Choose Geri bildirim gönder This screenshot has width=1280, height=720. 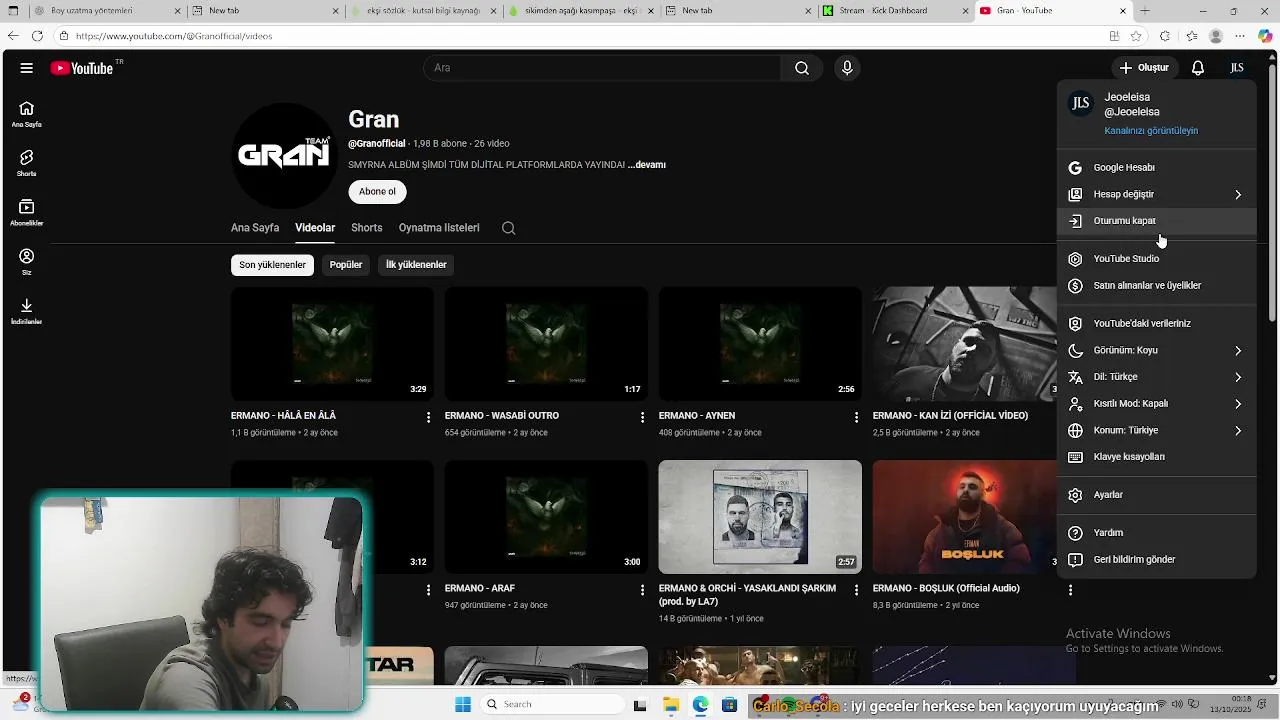[1157, 560]
